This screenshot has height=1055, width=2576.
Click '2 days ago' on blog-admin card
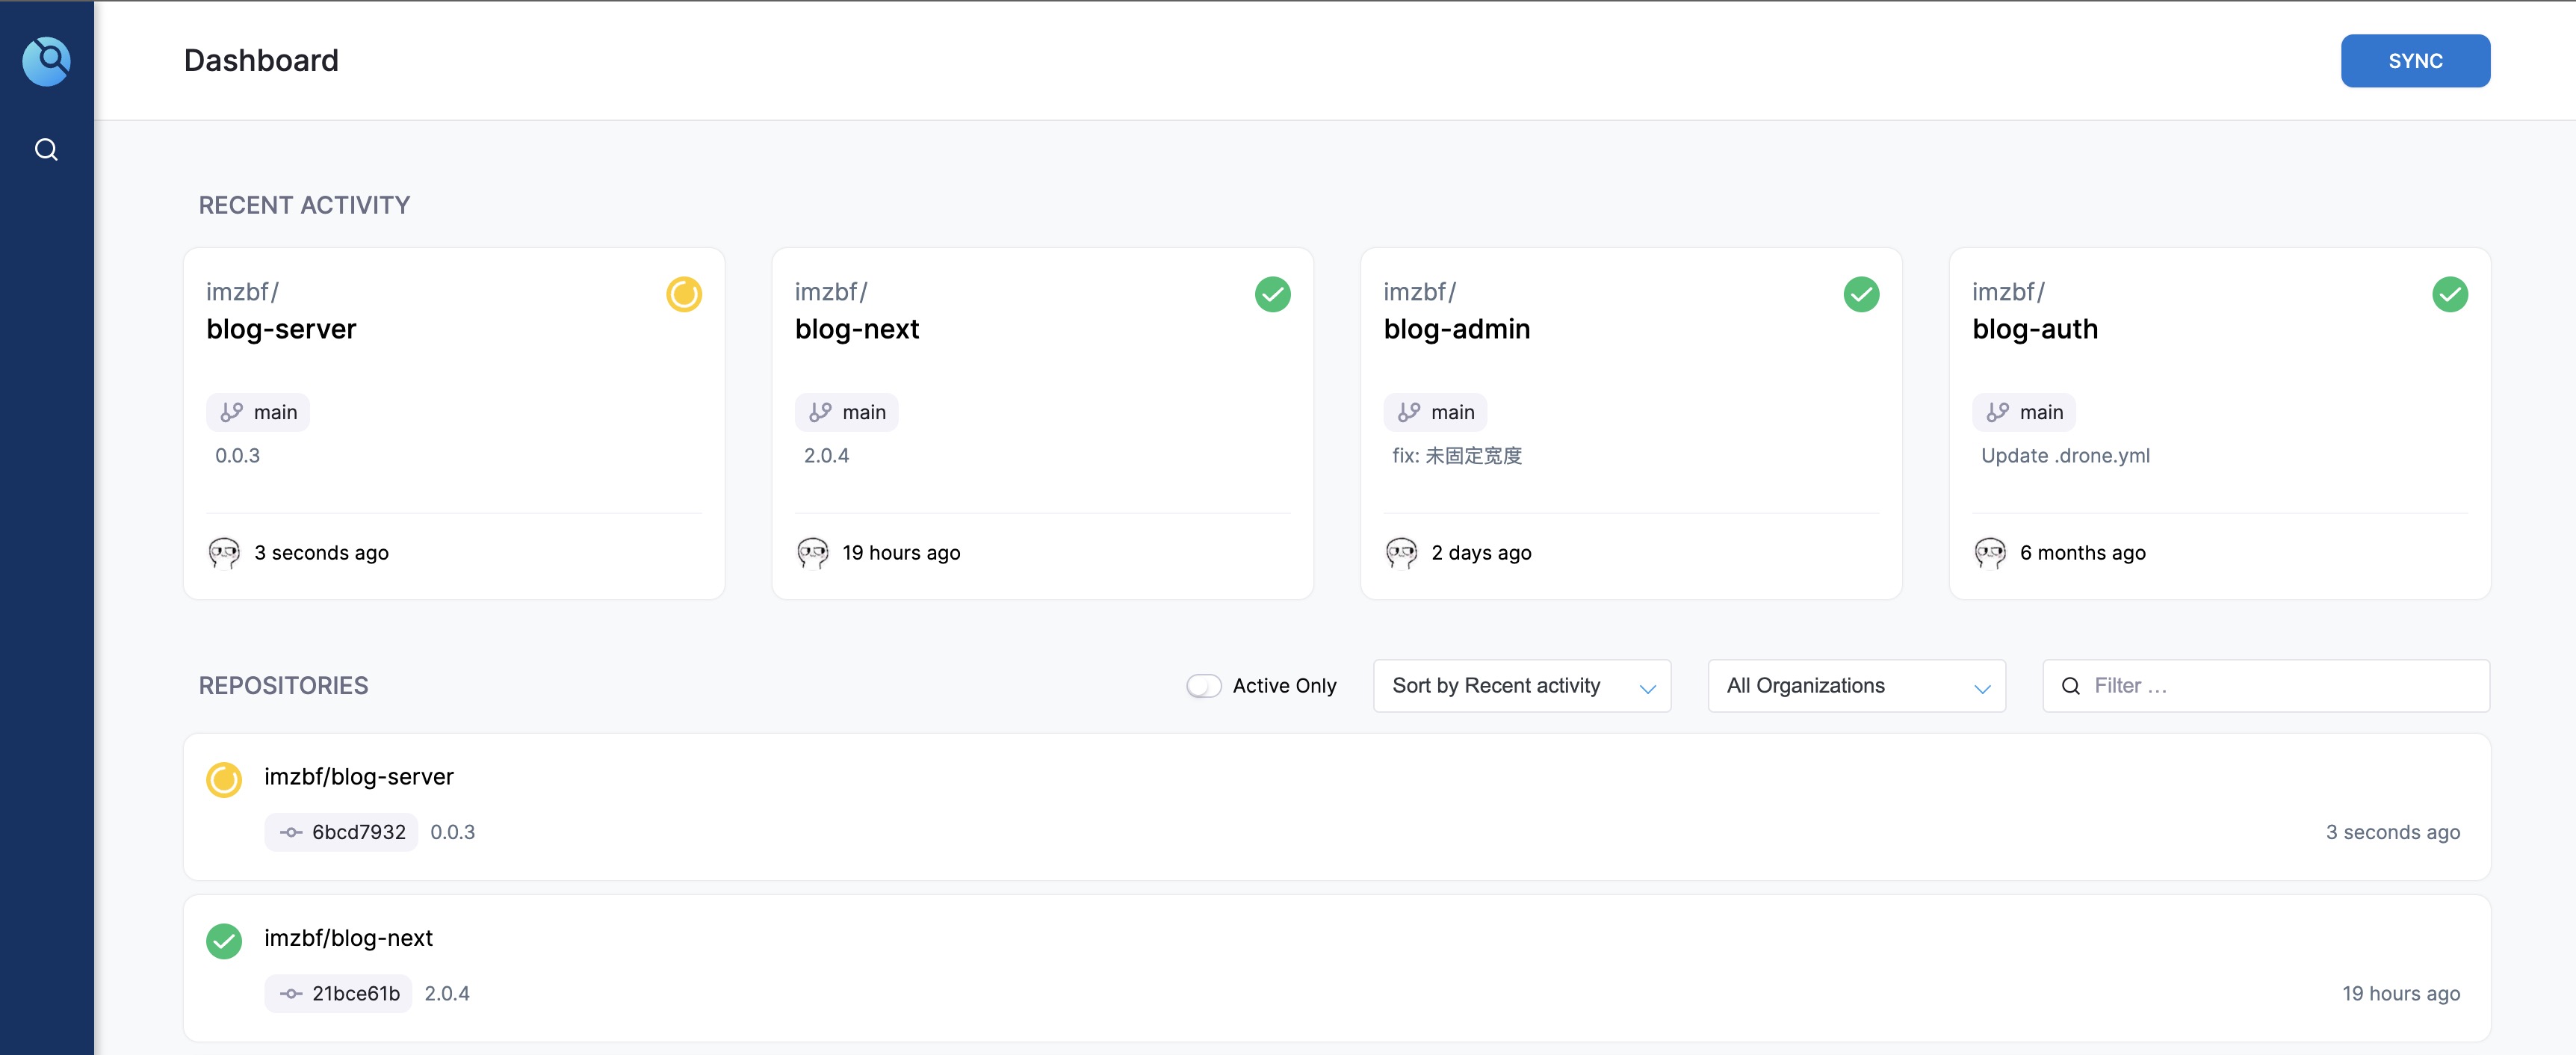coord(1481,553)
